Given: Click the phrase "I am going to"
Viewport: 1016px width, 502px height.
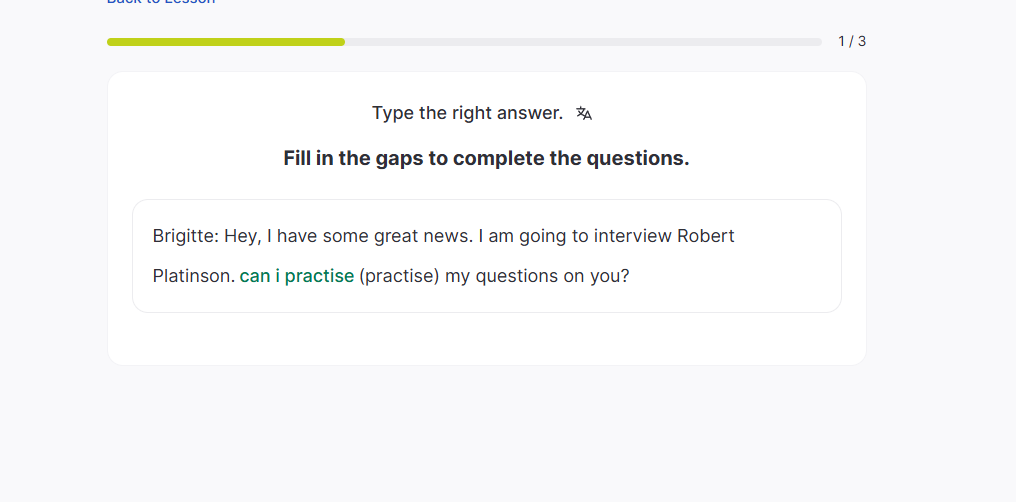Looking at the screenshot, I should (x=533, y=237).
